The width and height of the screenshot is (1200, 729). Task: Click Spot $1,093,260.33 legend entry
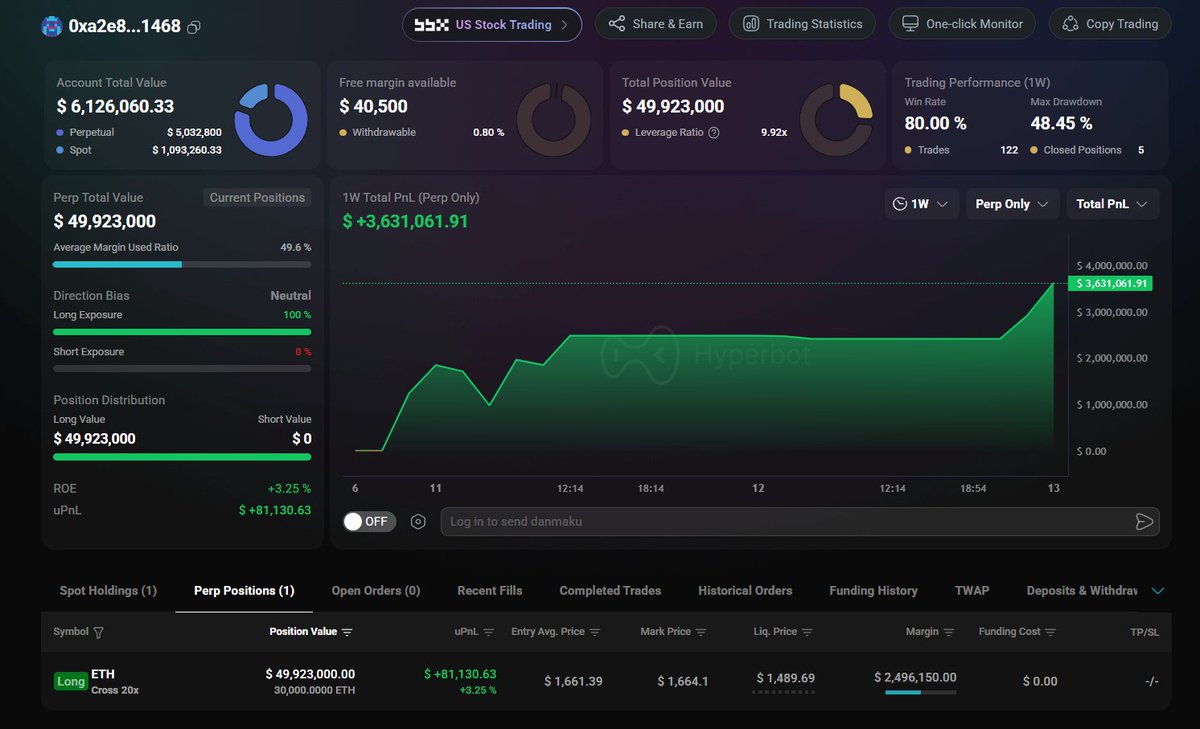click(x=139, y=150)
